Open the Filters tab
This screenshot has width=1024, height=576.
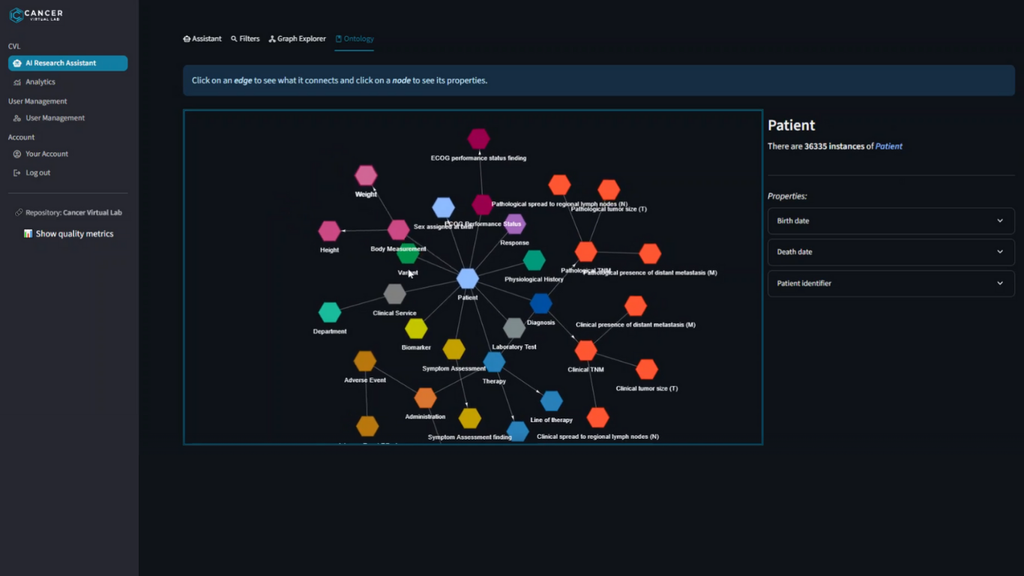(245, 39)
